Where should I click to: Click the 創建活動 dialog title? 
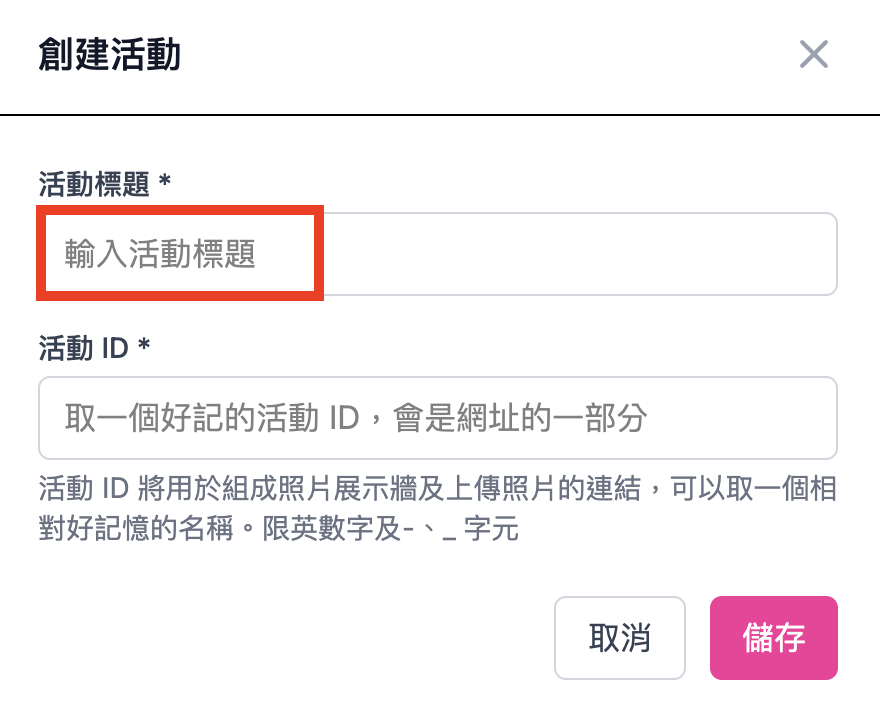tap(111, 55)
